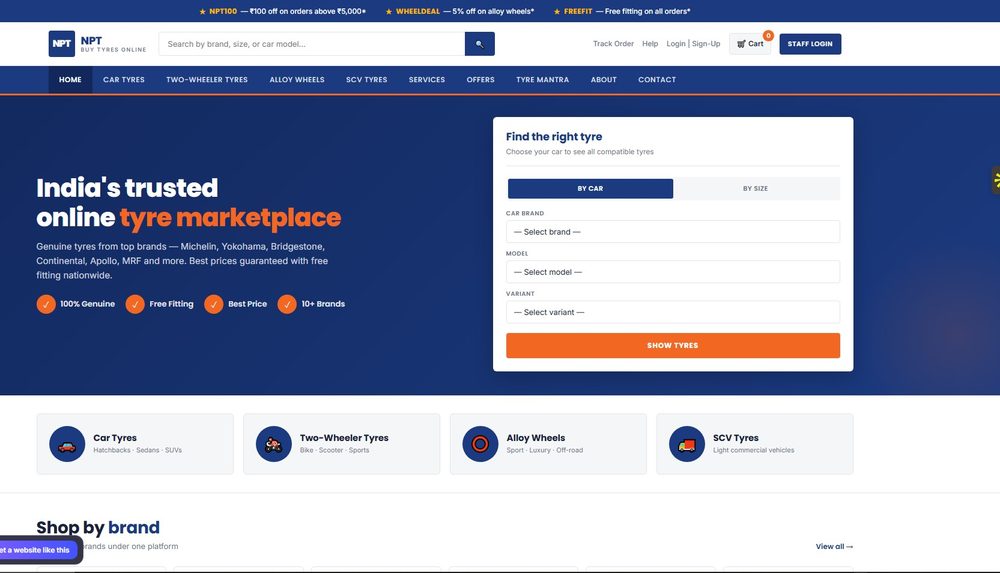Switch to the BY CAR toggle
Screen dimensions: 1000x573
point(591,189)
